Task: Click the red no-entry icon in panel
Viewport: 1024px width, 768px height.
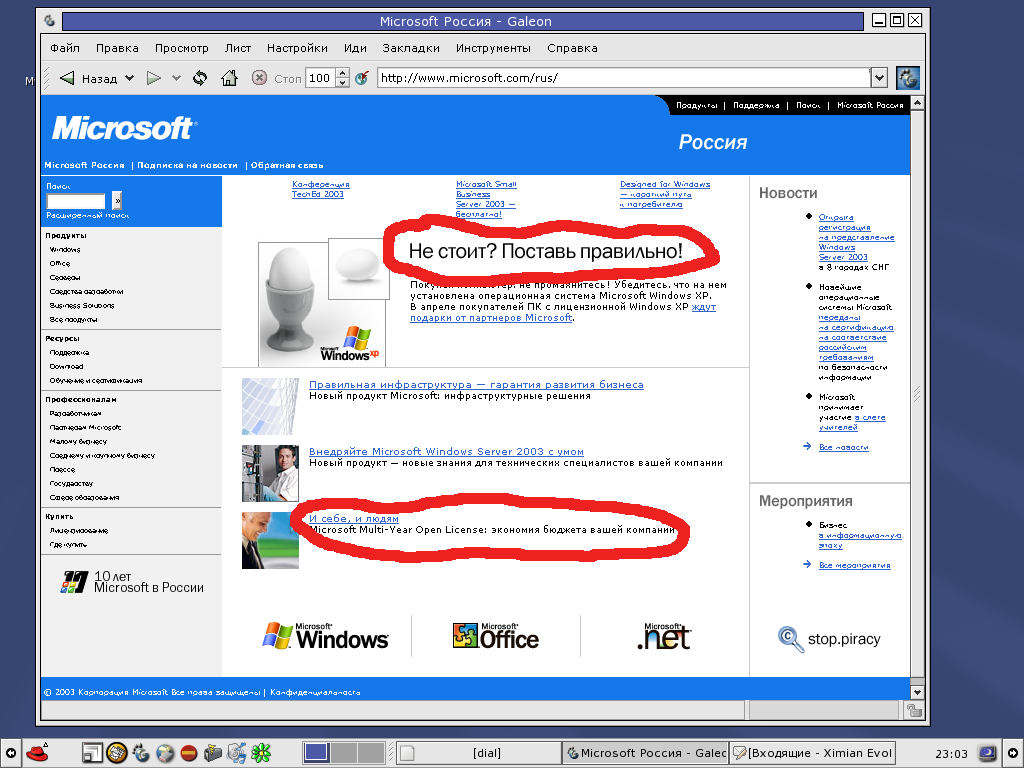Action: [x=188, y=752]
